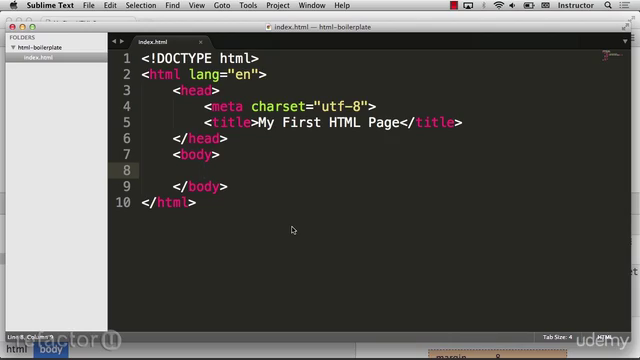Open Notification Center list icon
This screenshot has width=640, height=360.
tap(624, 5)
